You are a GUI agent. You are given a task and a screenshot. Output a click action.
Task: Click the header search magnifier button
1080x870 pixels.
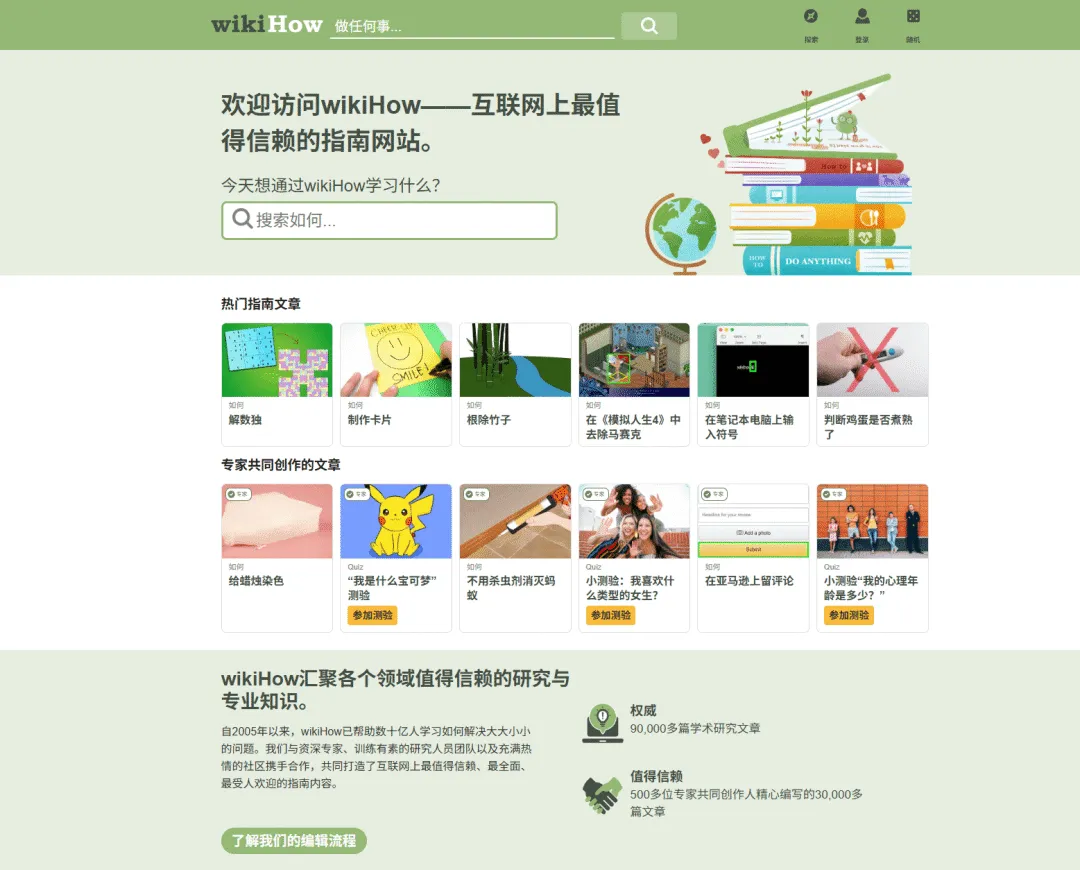[649, 25]
